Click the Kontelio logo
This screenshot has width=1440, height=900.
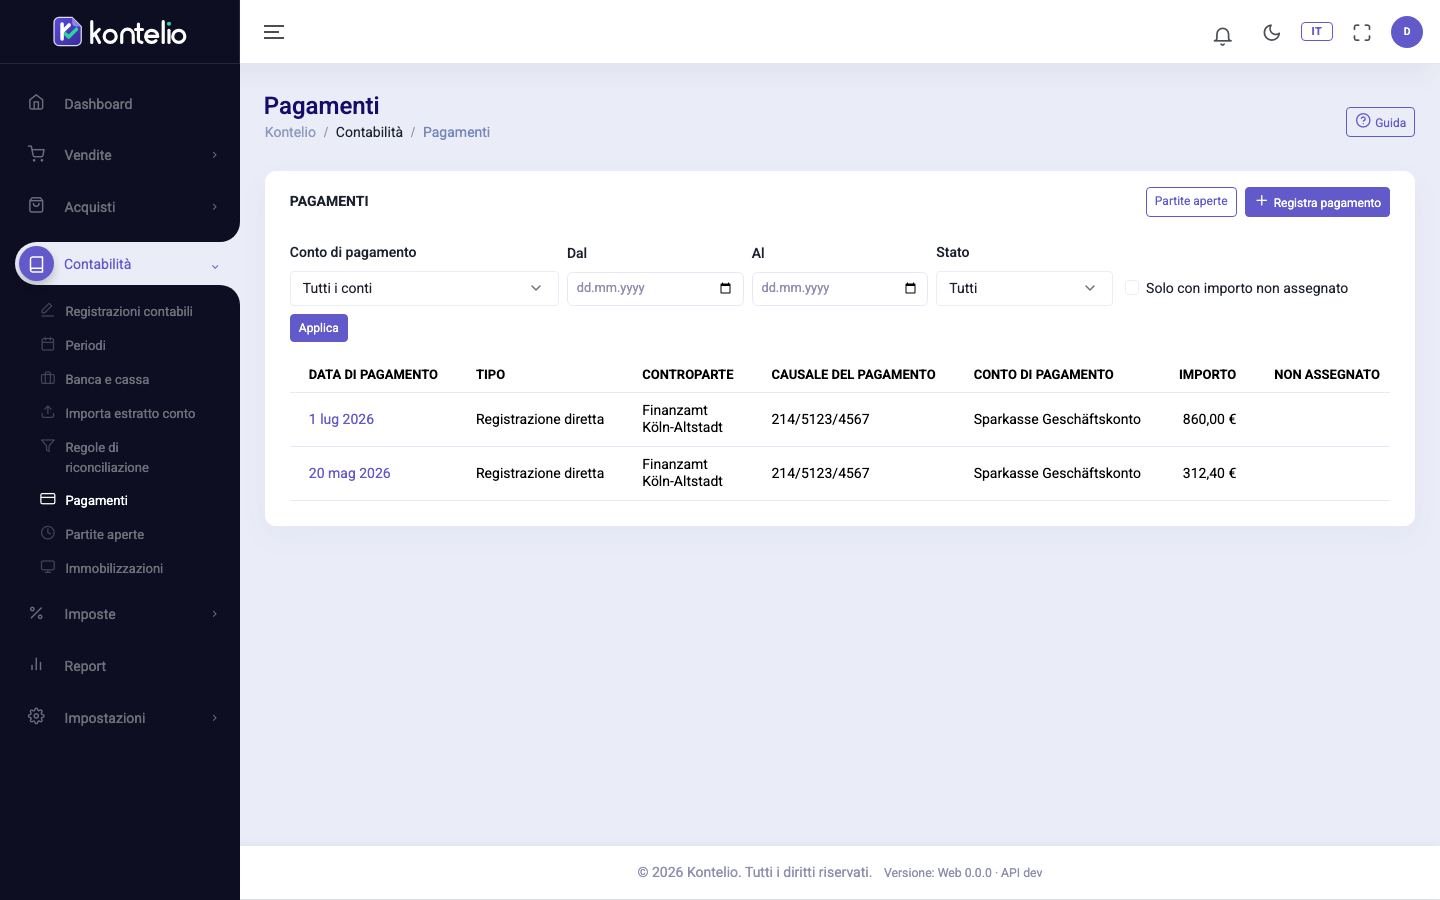(x=120, y=32)
